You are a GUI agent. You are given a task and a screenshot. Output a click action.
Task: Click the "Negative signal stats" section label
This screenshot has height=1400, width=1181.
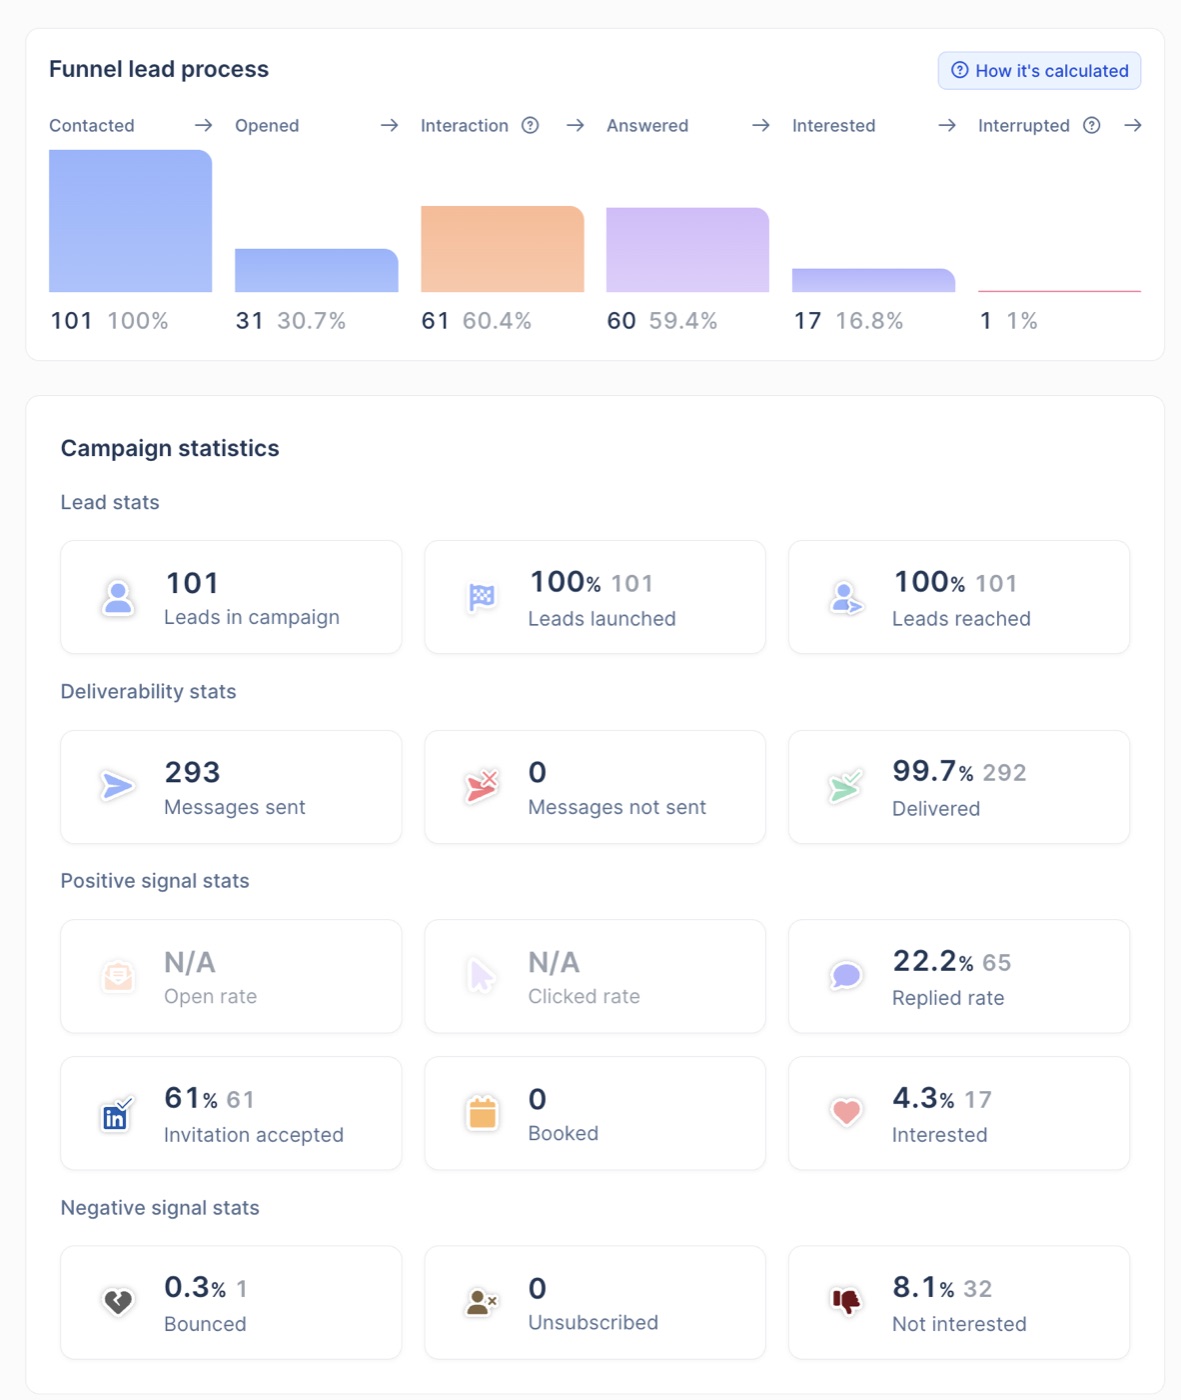pos(160,1208)
